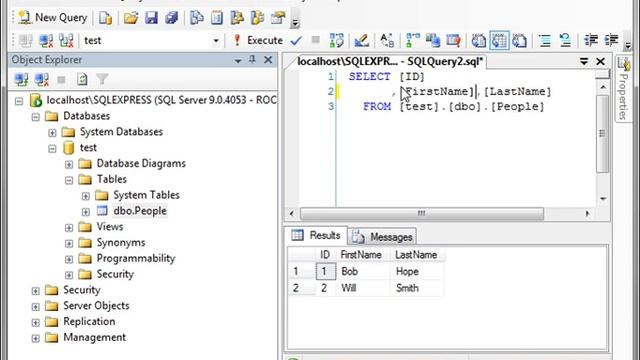This screenshot has width=640, height=360.
Task: Open the standard toolbar overflow options
Action: 295,22
